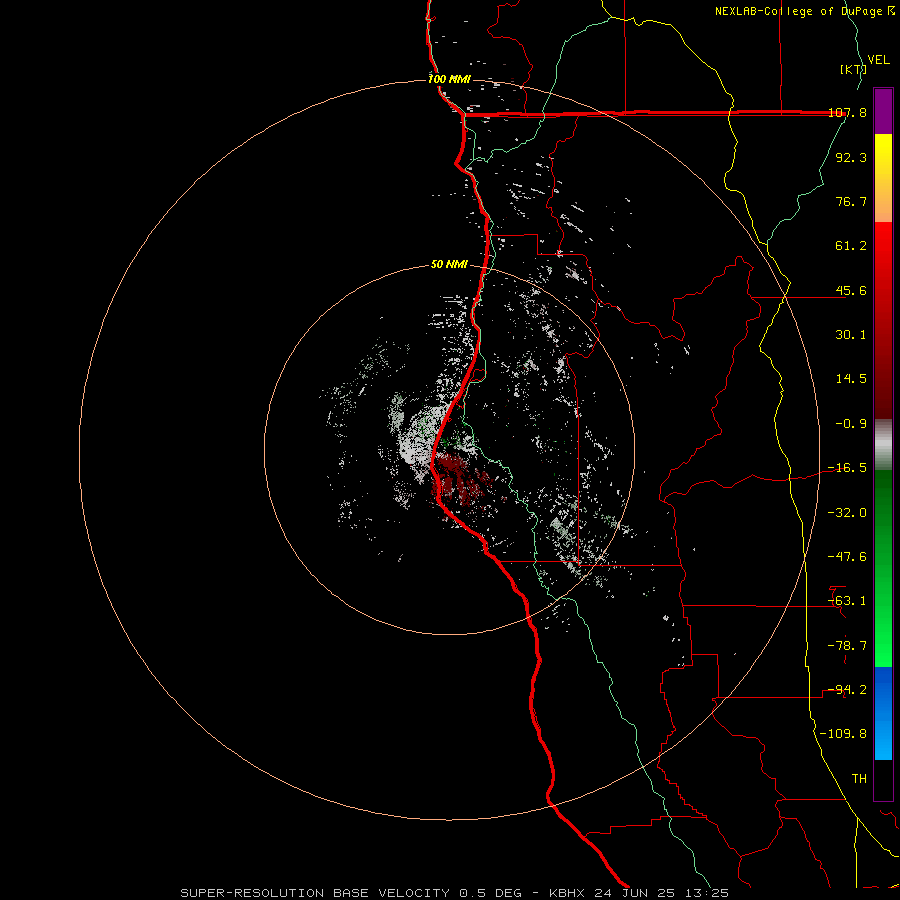Click the TH legend label

point(859,779)
